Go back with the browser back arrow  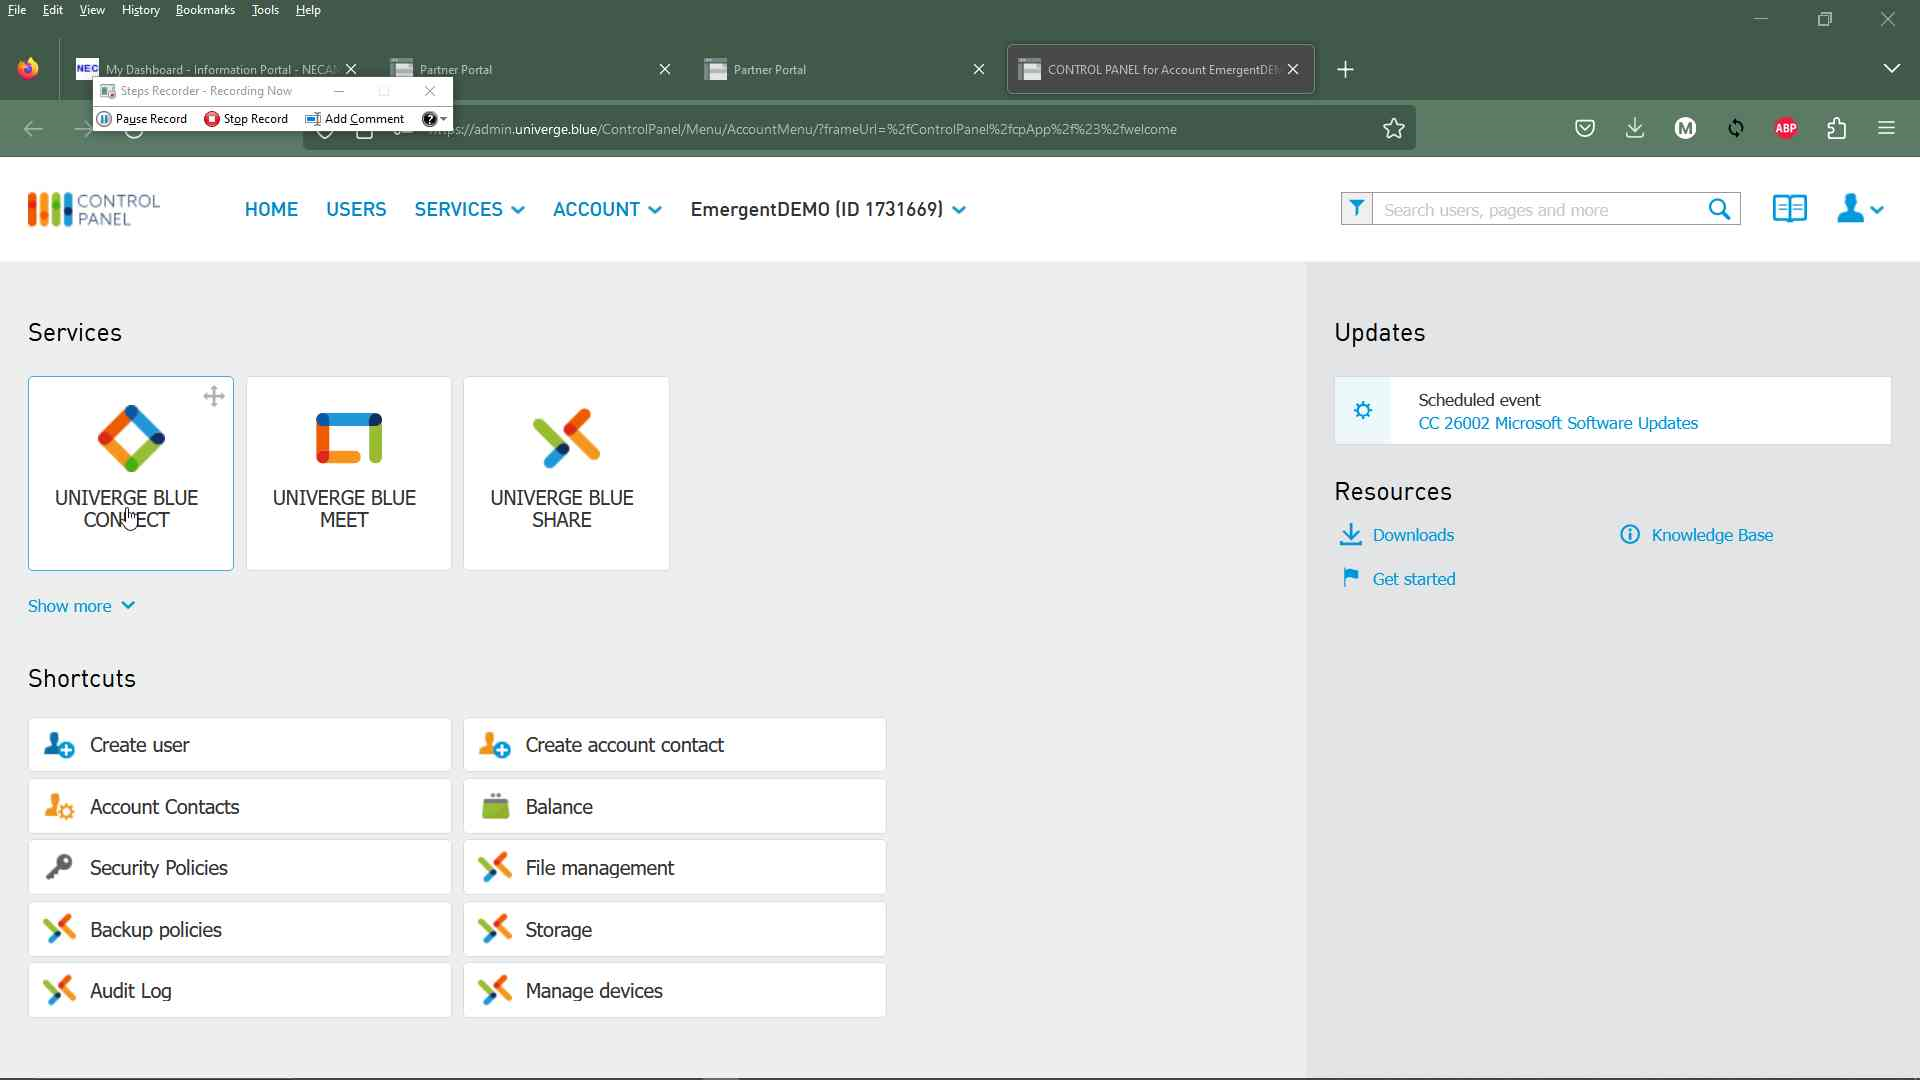(33, 129)
